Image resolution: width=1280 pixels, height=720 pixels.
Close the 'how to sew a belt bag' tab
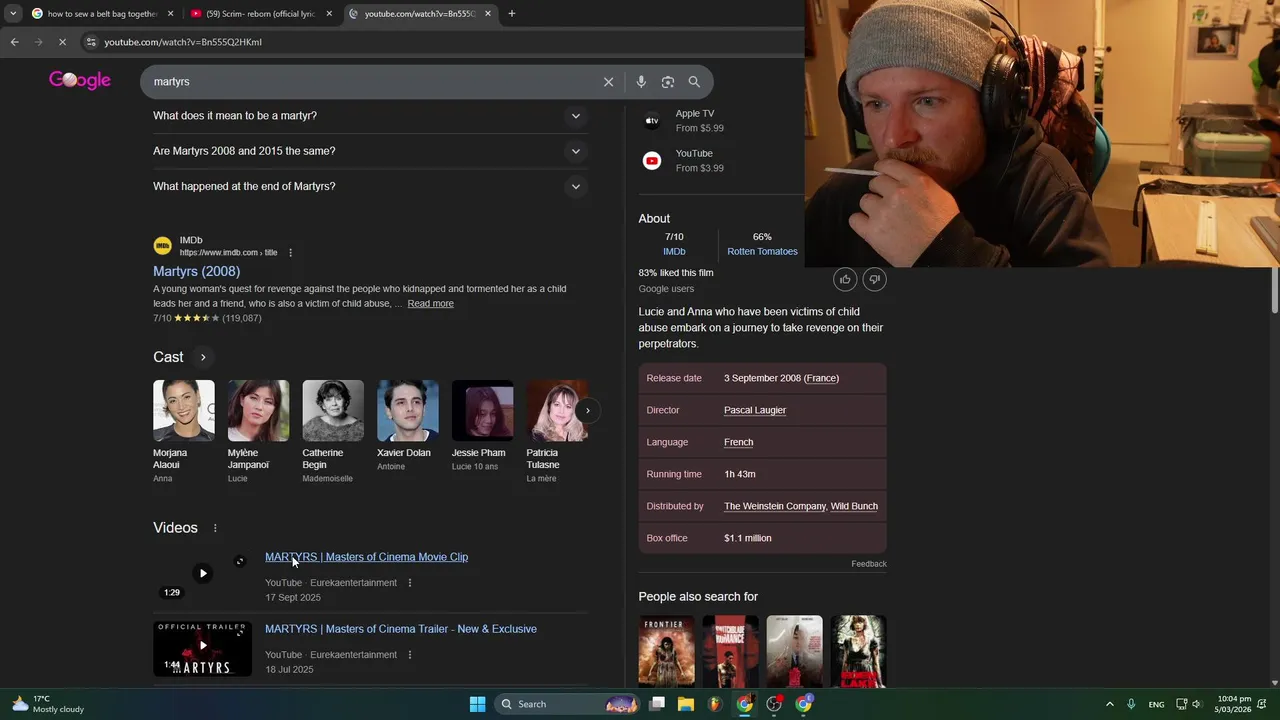tap(170, 14)
